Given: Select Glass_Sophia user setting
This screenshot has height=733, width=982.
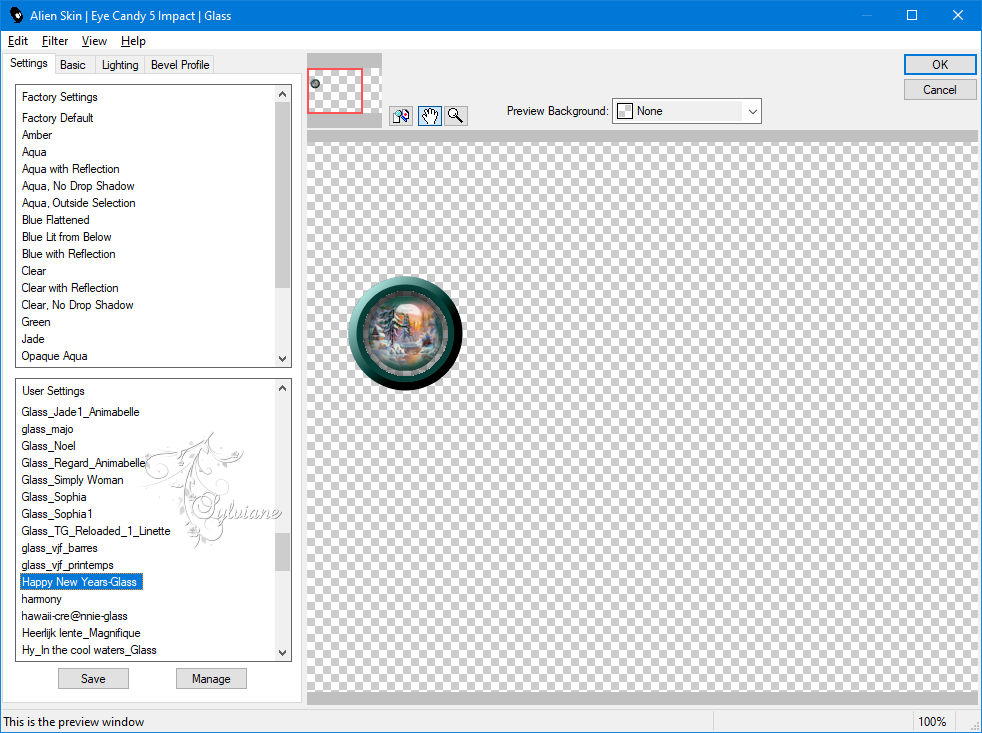Looking at the screenshot, I should pos(54,496).
